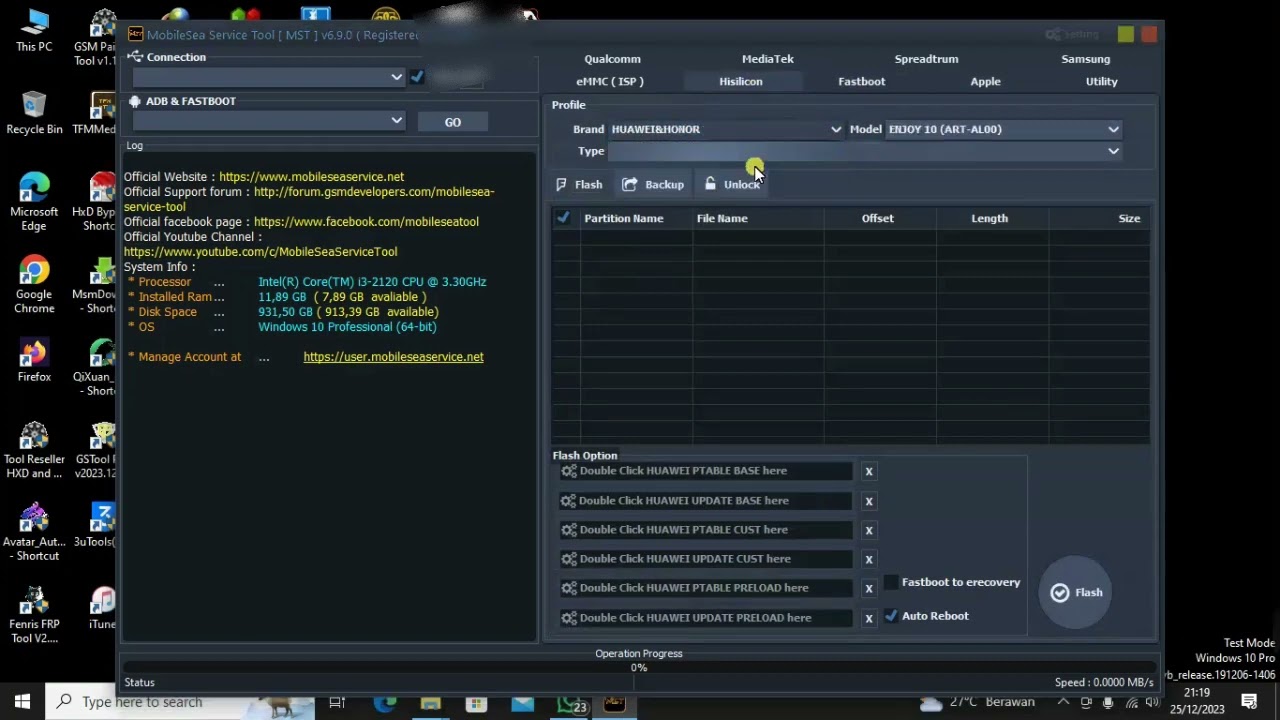This screenshot has height=720, width=1280.
Task: Switch to the Apple tab
Action: click(x=985, y=81)
